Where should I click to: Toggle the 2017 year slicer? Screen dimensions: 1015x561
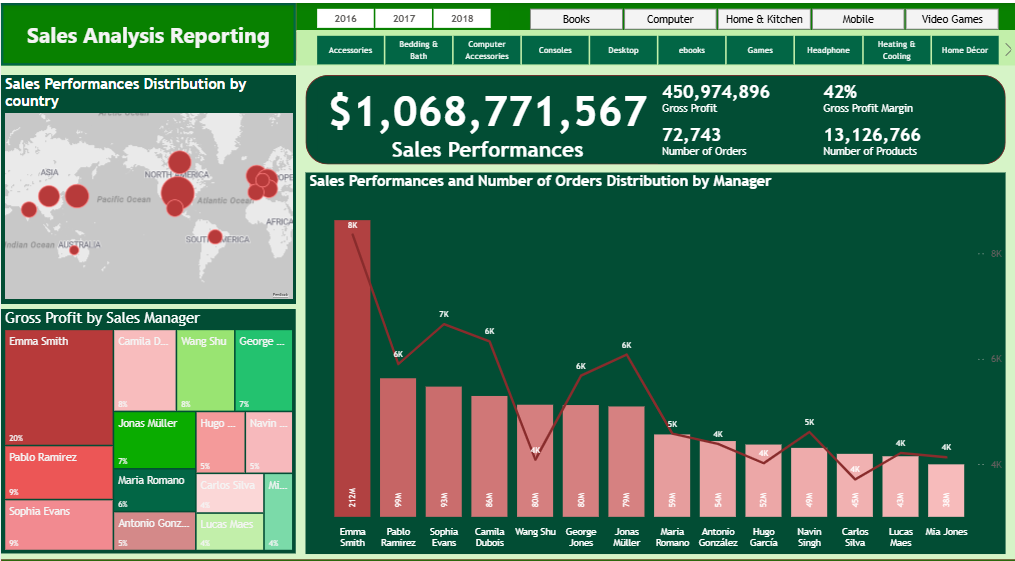404,19
